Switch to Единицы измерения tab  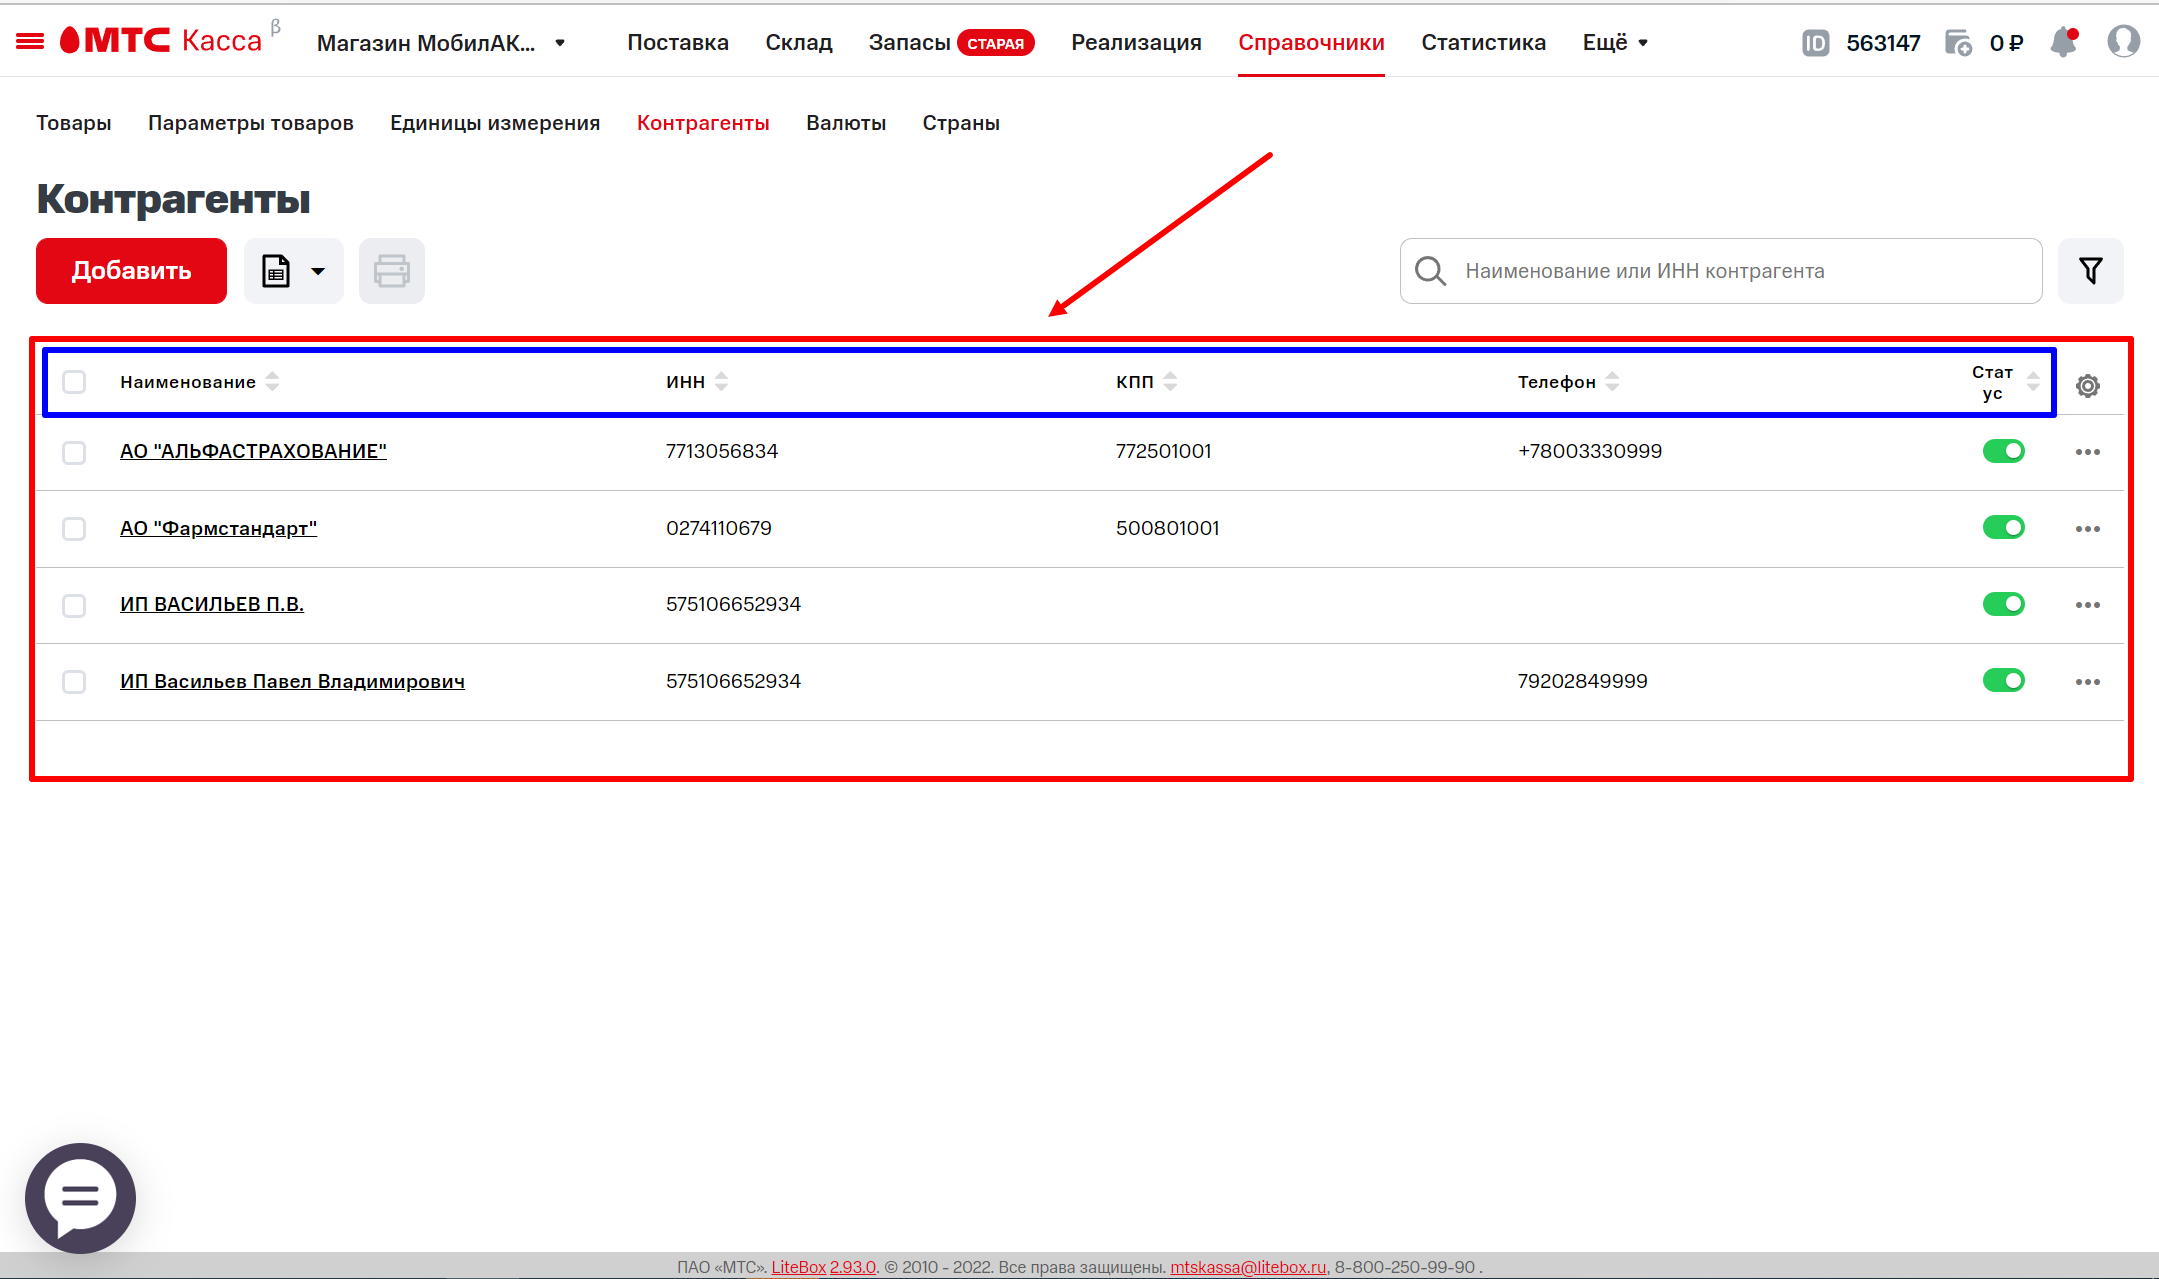[x=495, y=123]
